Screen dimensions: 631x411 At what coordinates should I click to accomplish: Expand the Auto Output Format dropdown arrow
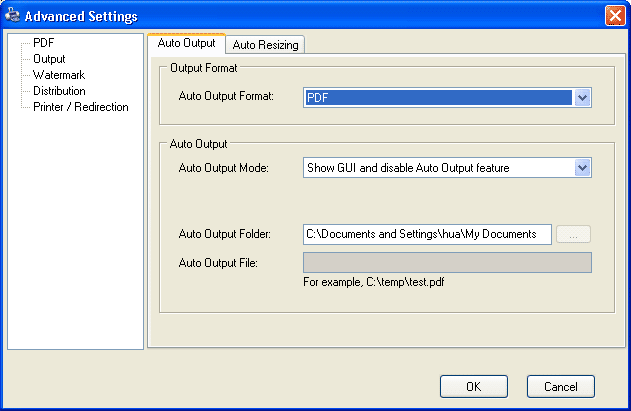(x=582, y=97)
